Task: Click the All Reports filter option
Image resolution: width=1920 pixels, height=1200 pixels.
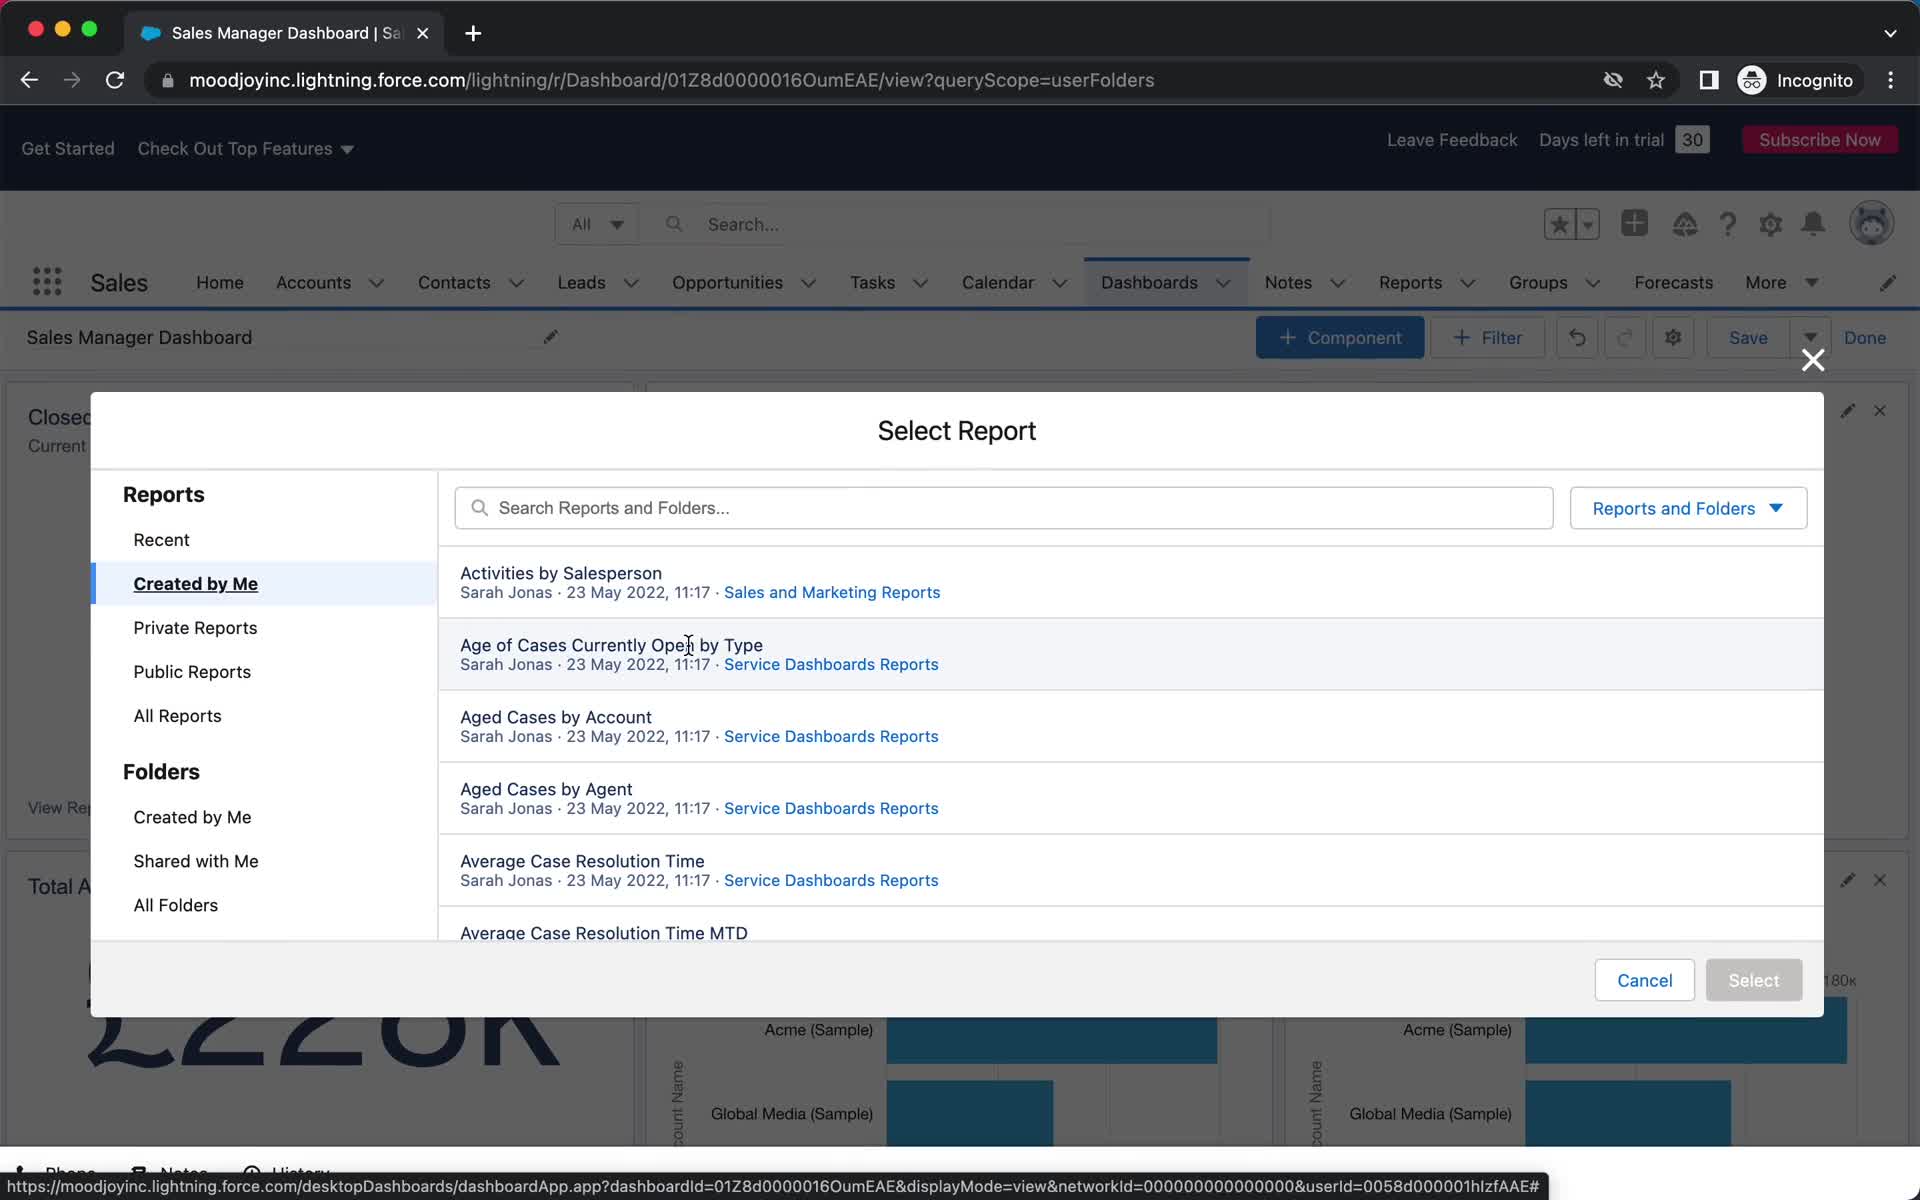Action: click(x=177, y=715)
